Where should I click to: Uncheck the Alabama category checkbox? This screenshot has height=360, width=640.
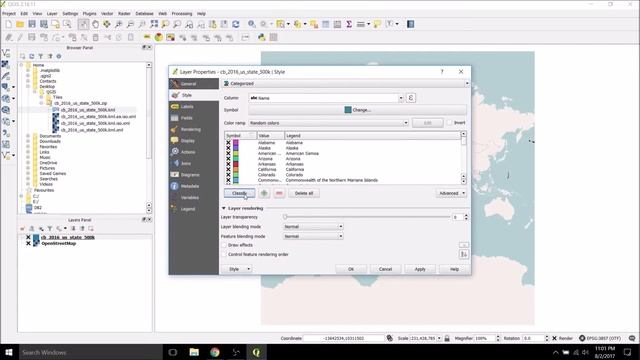[229, 143]
